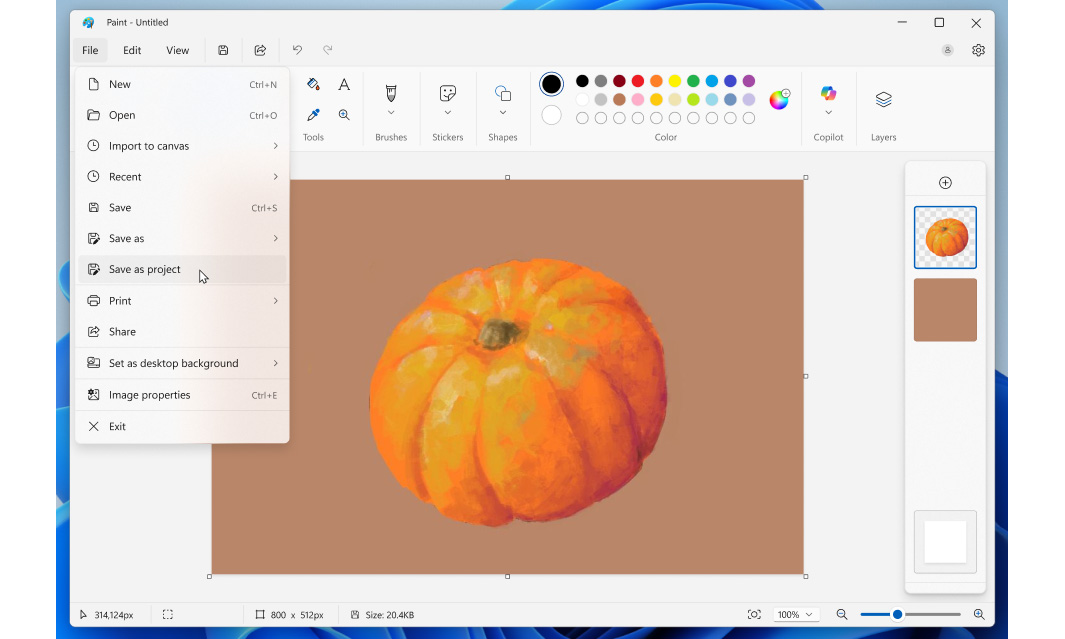1065x639 pixels.
Task: Open Paint settings via the gear button
Action: 977,50
